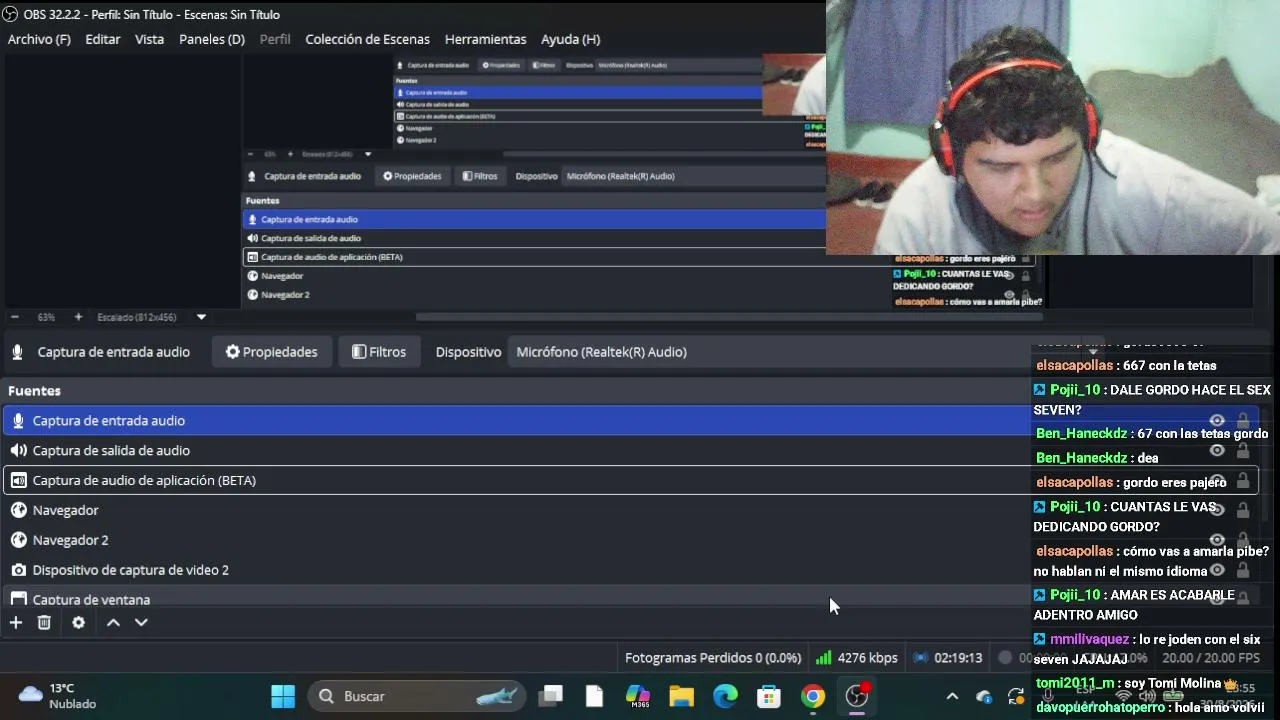This screenshot has width=1280, height=720.
Task: Open File Explorer from the taskbar
Action: (681, 696)
